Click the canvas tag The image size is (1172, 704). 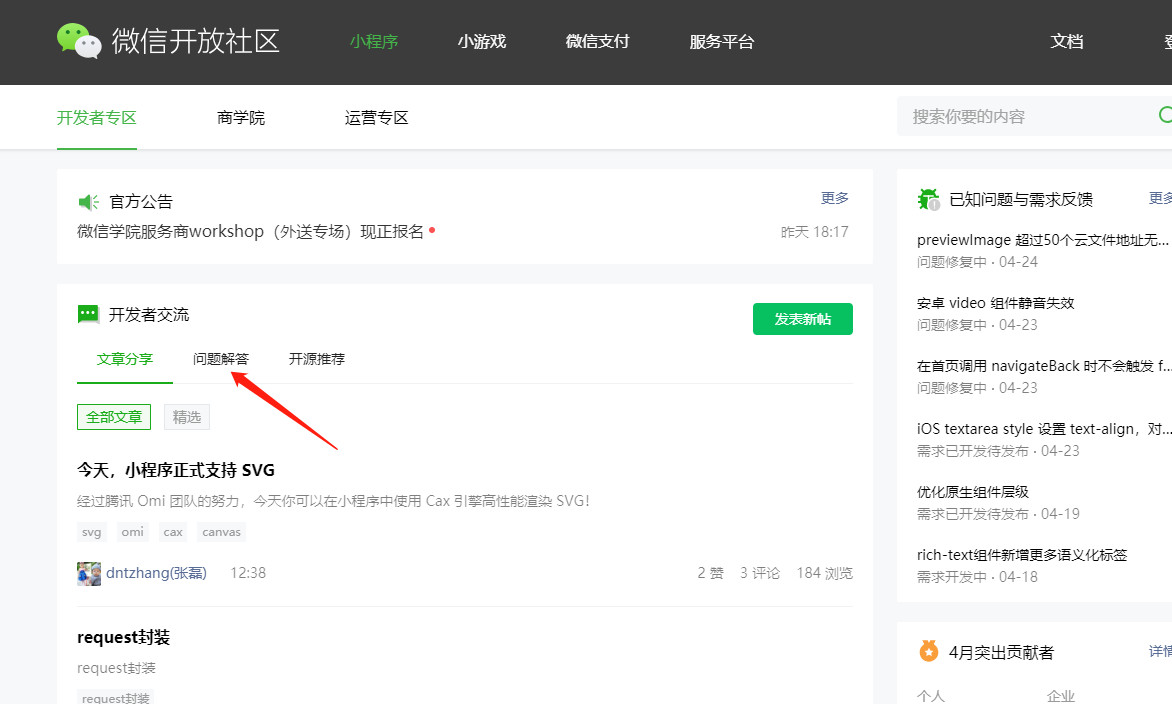coord(221,532)
